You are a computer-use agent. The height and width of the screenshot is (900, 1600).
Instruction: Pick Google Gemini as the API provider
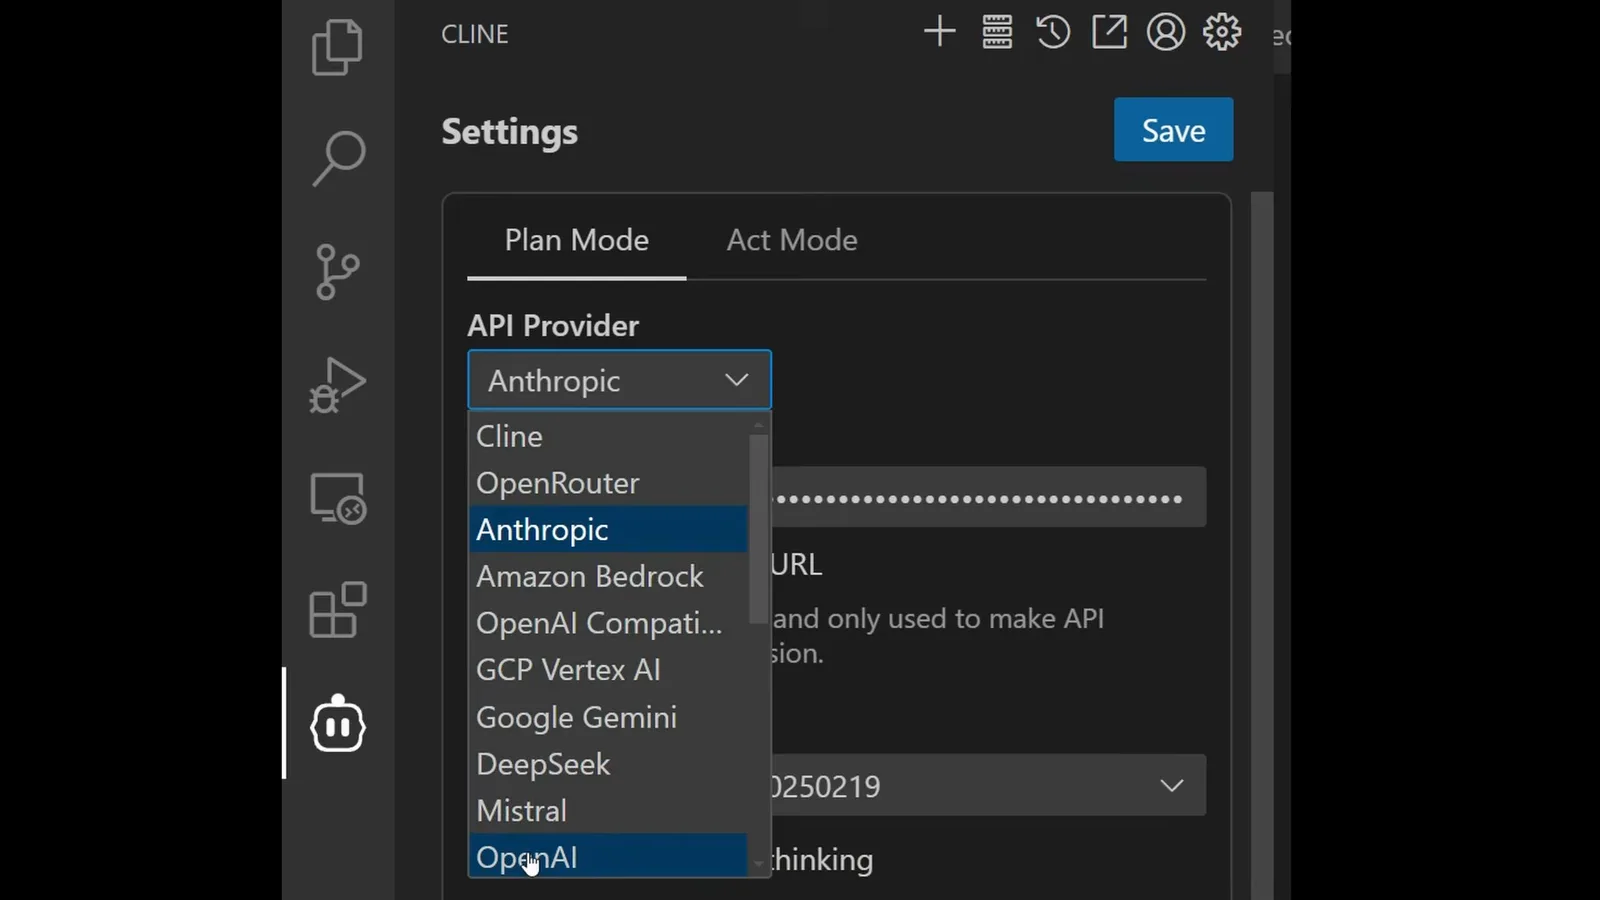[608, 717]
